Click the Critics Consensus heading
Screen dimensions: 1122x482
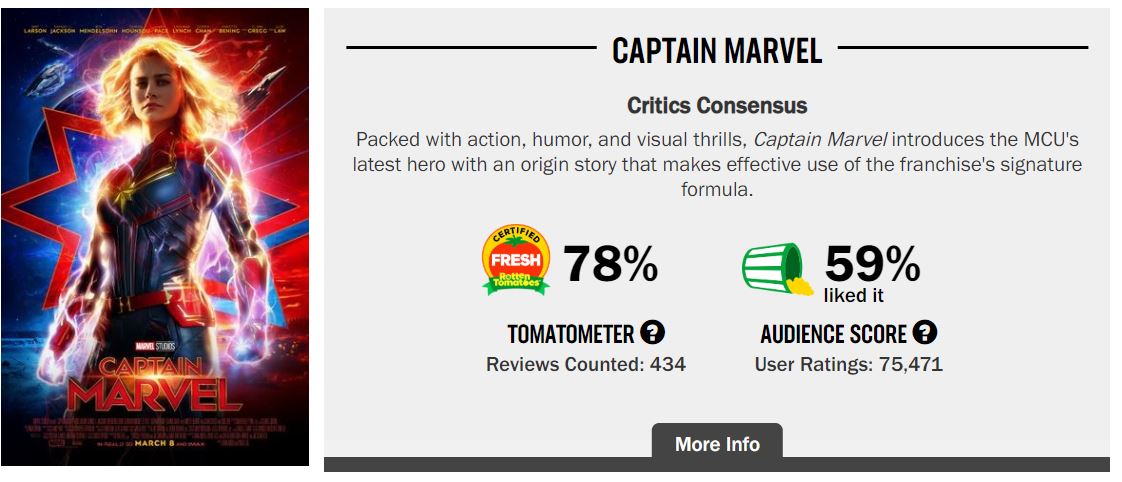pos(717,105)
